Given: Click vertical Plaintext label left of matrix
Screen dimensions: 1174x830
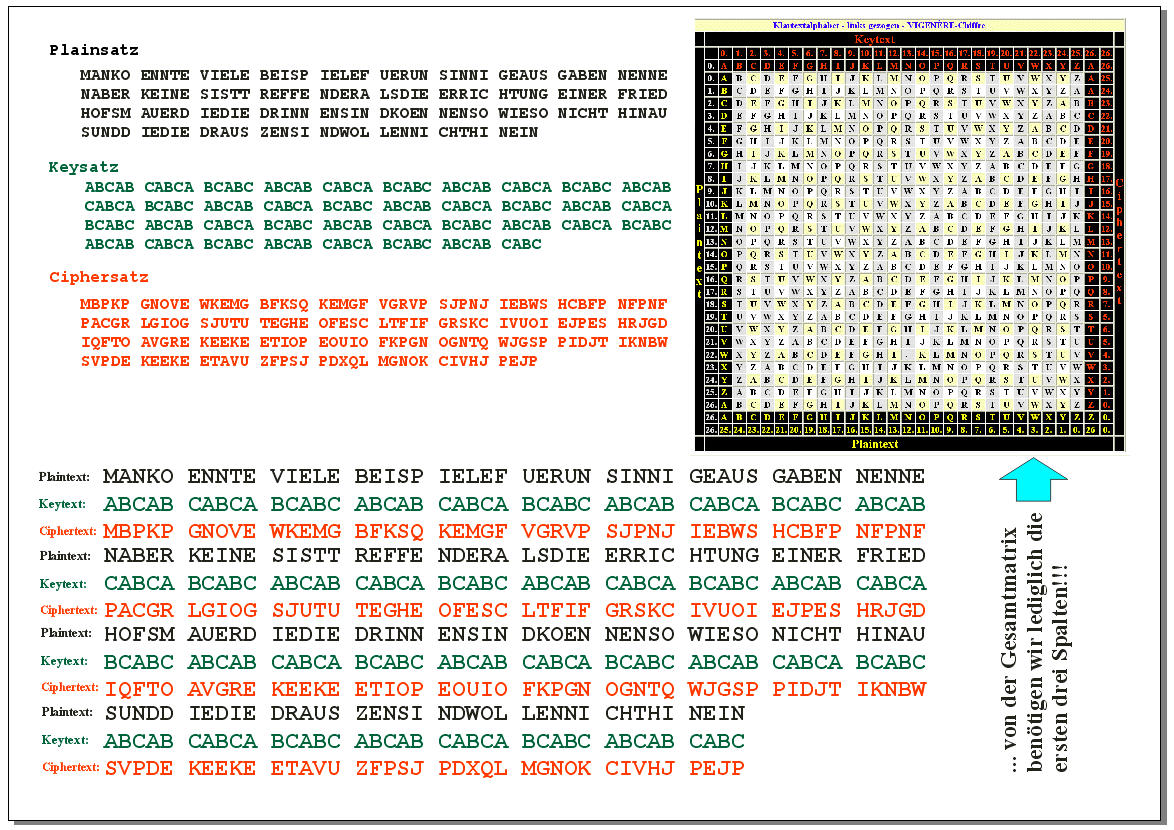Looking at the screenshot, I should [x=700, y=240].
